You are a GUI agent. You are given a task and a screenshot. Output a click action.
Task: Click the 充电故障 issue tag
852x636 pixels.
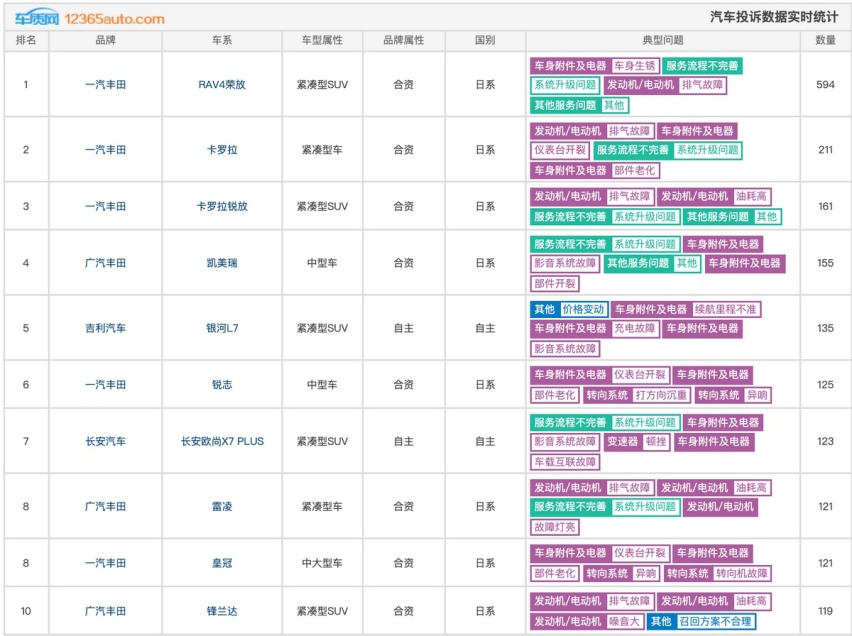634,329
